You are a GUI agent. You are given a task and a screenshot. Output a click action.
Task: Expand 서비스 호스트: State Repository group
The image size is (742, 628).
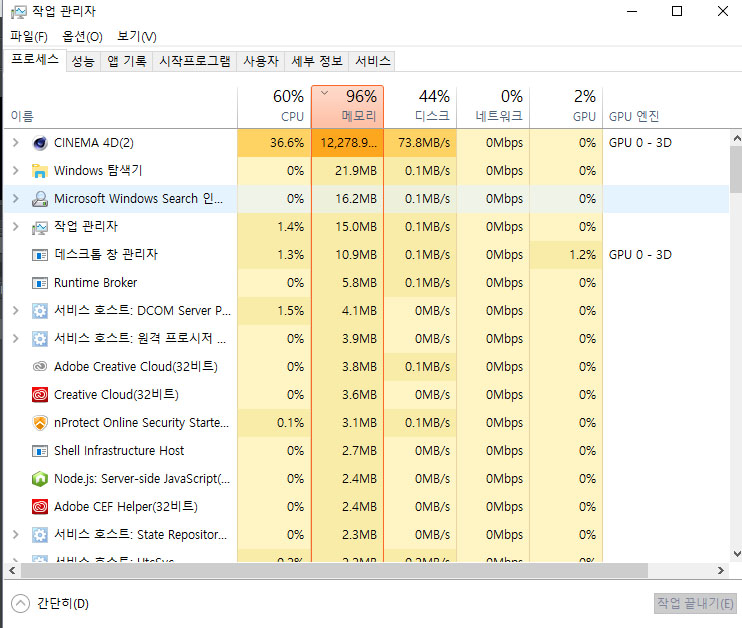(16, 534)
